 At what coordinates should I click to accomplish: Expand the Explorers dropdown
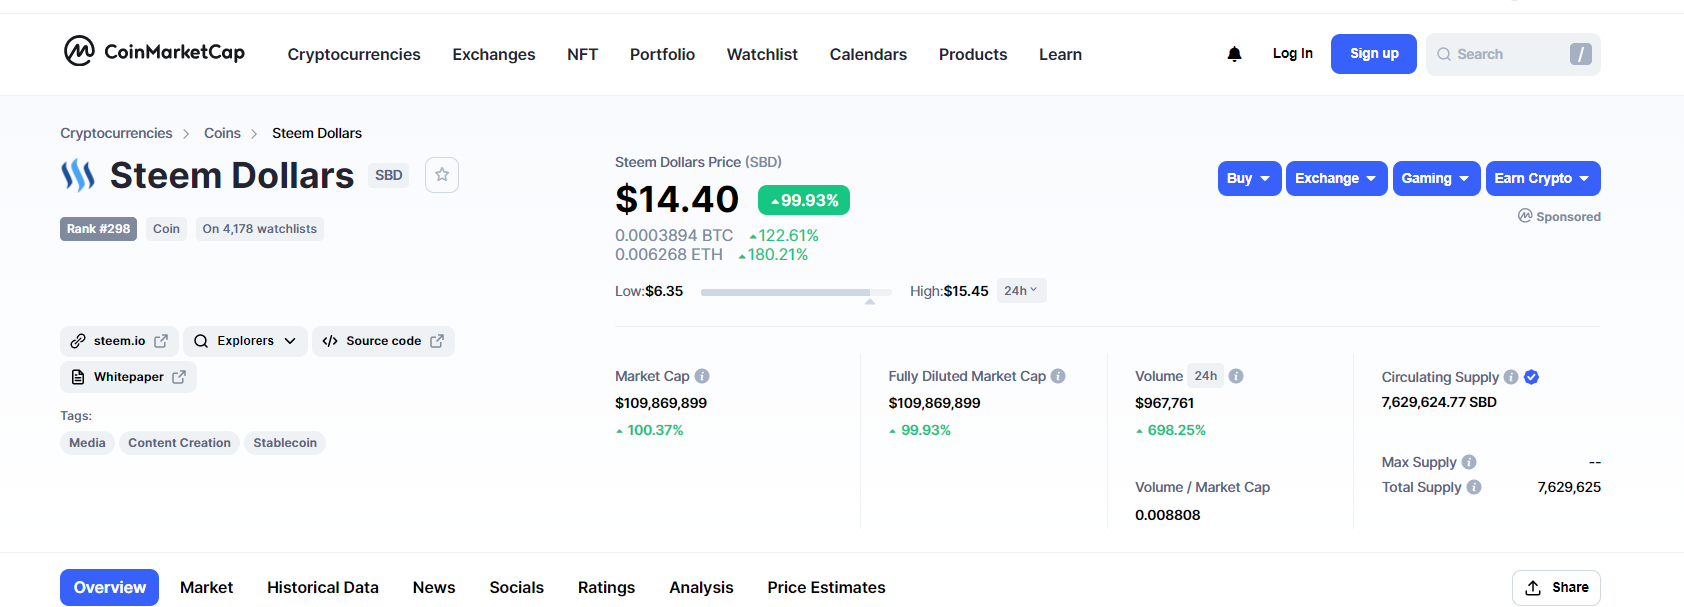coord(246,341)
